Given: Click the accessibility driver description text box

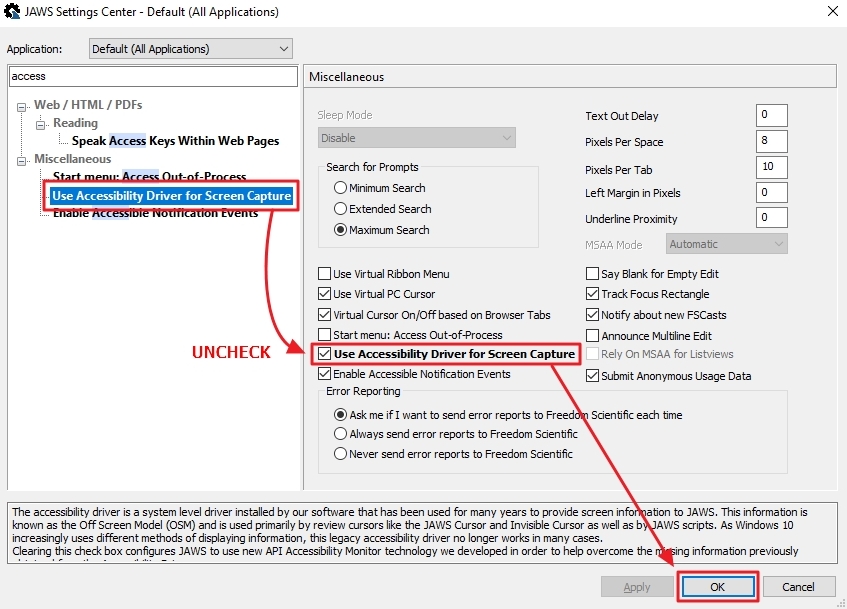Looking at the screenshot, I should point(422,532).
